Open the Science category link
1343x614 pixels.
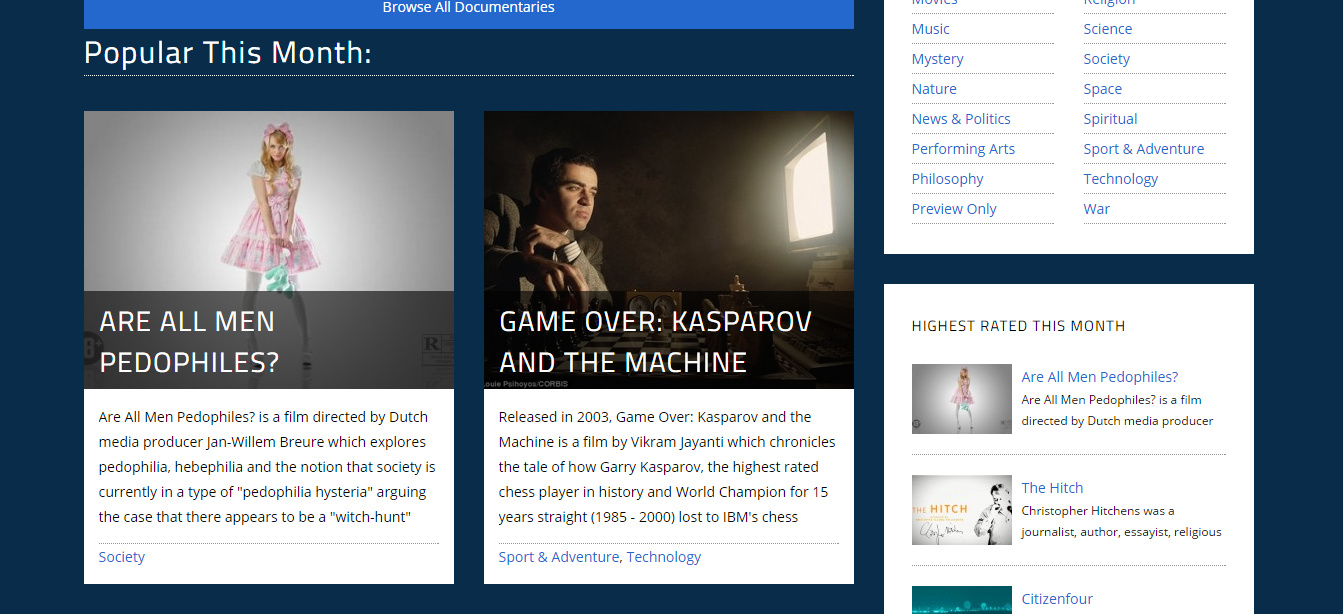point(1108,29)
